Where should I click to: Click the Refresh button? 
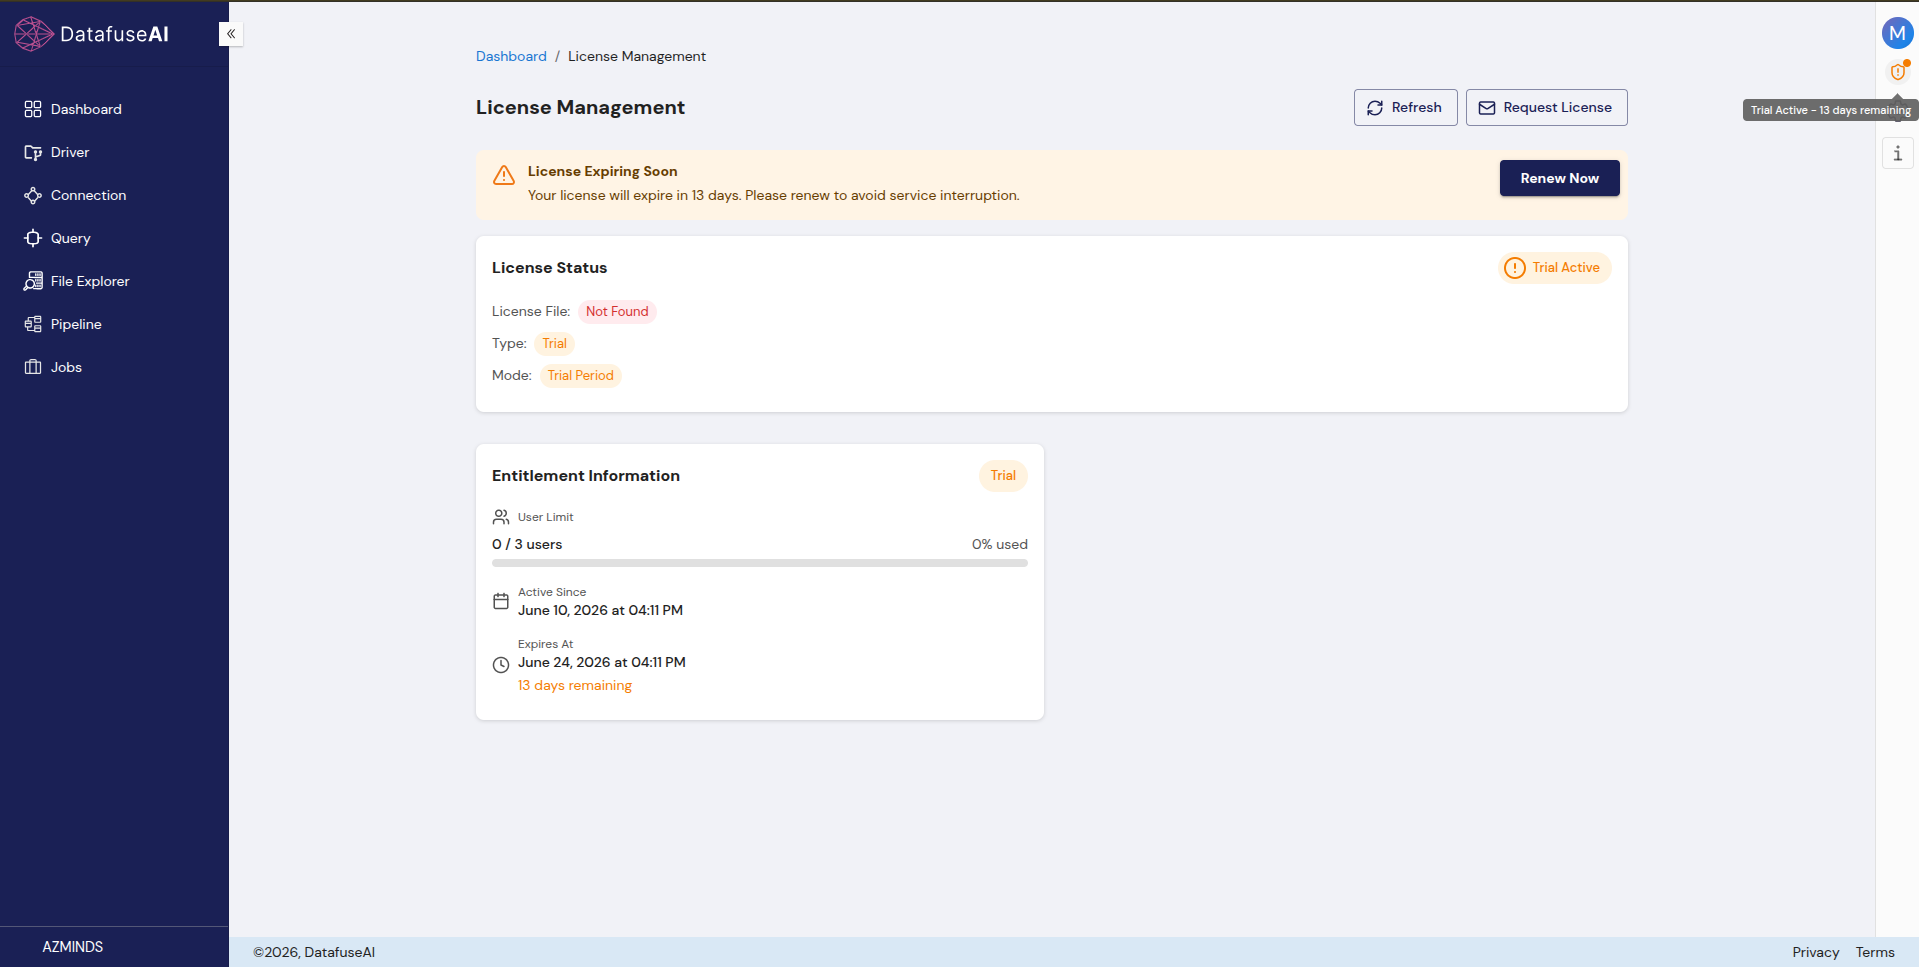[x=1405, y=107]
